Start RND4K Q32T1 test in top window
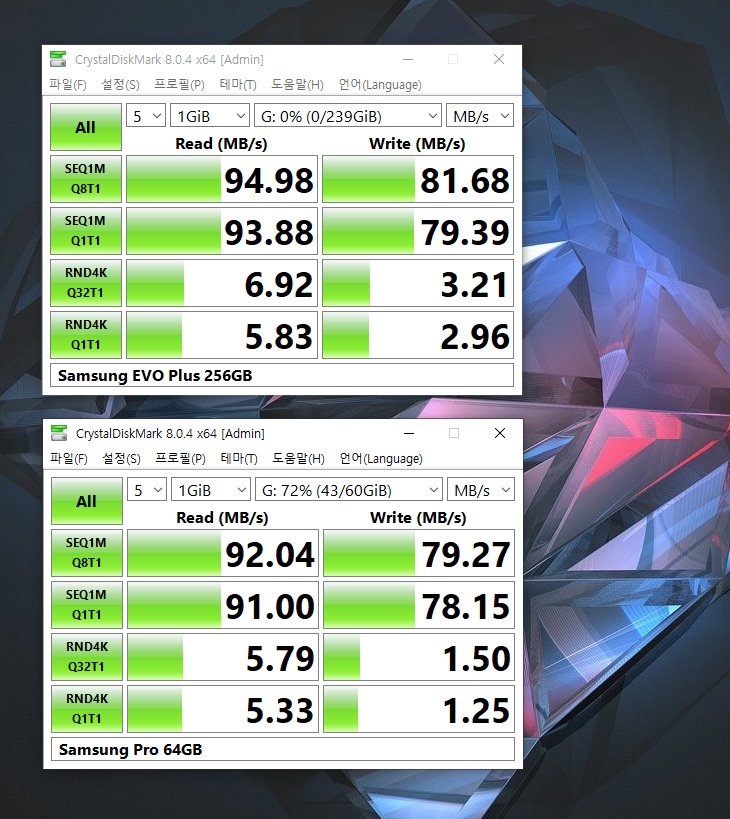 pos(86,283)
